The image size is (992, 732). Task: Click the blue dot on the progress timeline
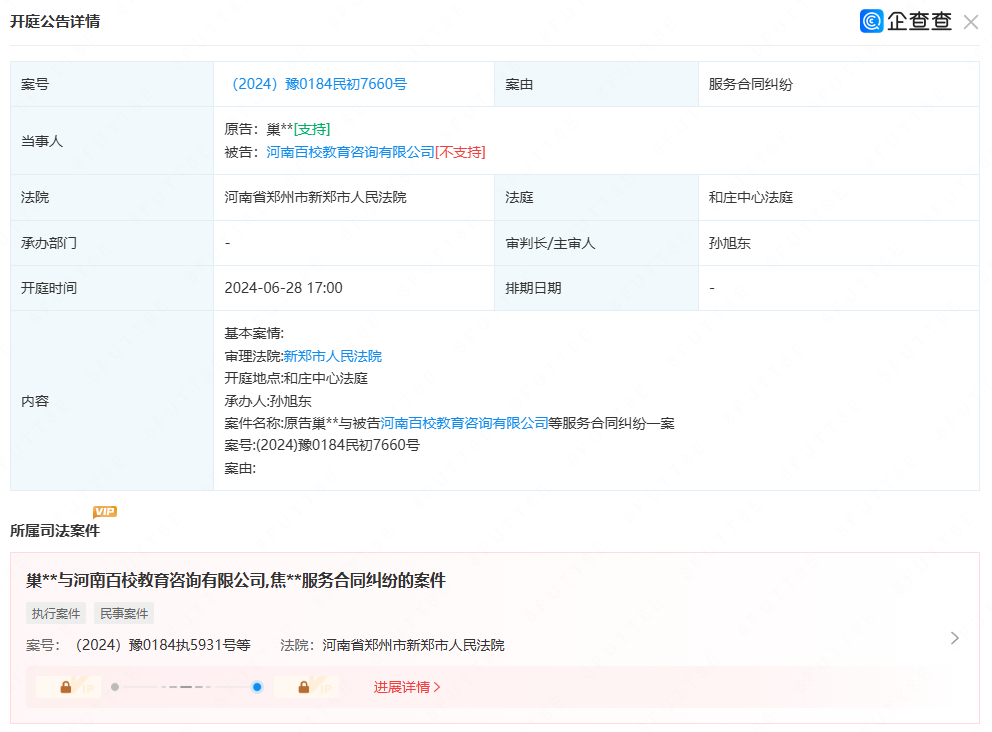(257, 687)
